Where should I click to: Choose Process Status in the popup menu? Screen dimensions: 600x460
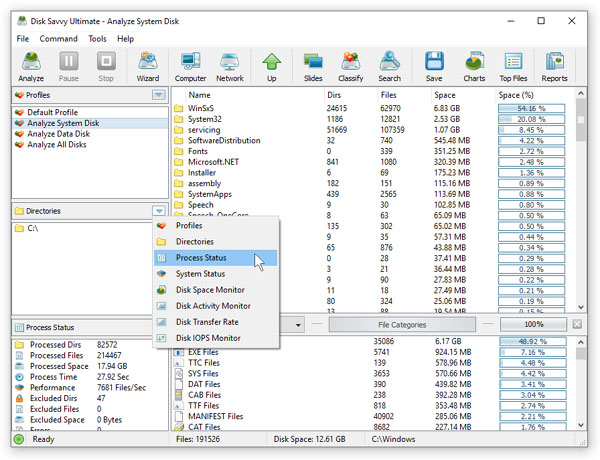click(216, 258)
